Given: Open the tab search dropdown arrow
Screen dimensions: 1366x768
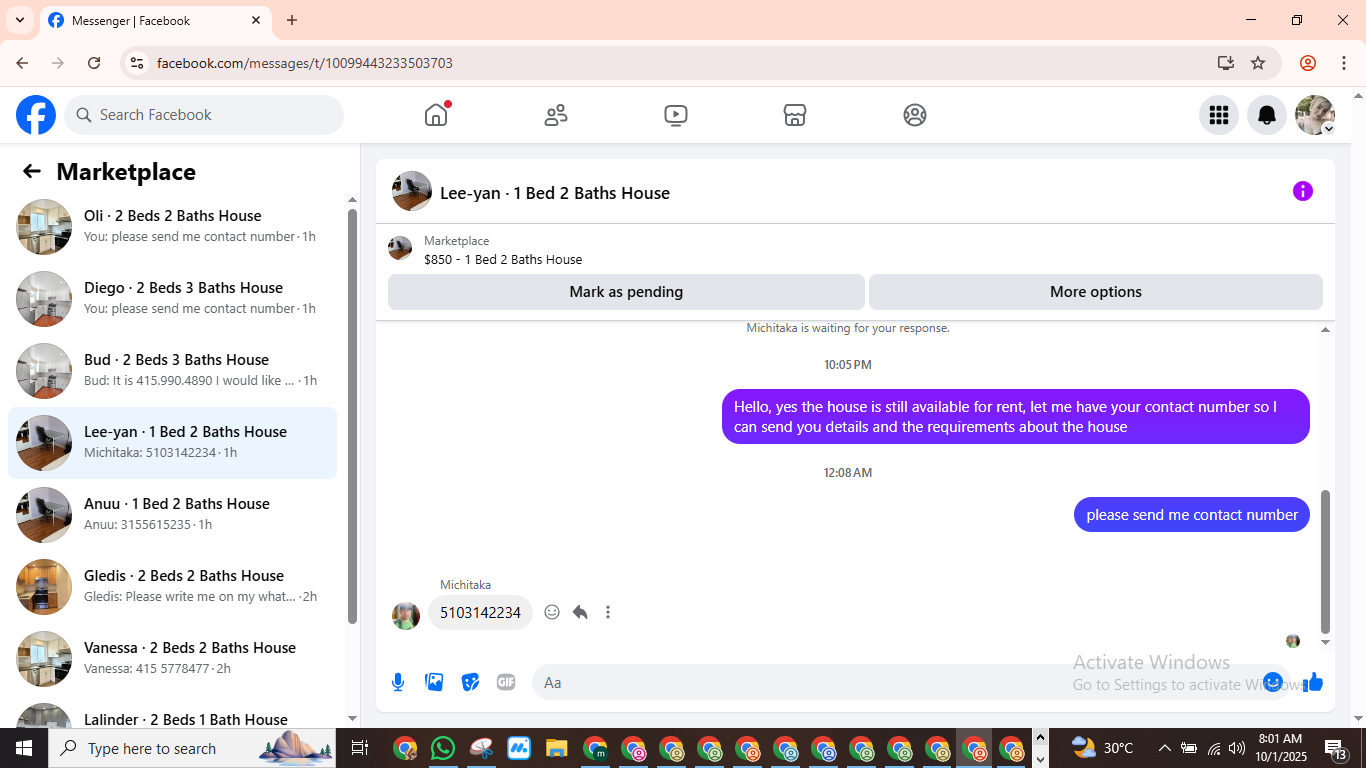Looking at the screenshot, I should point(20,20).
